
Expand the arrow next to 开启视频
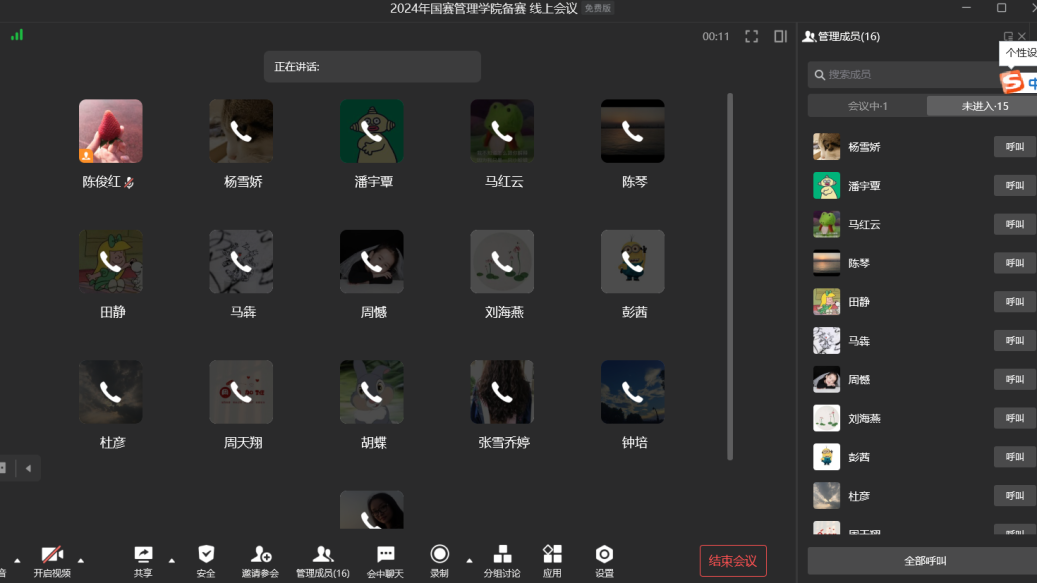(81, 560)
